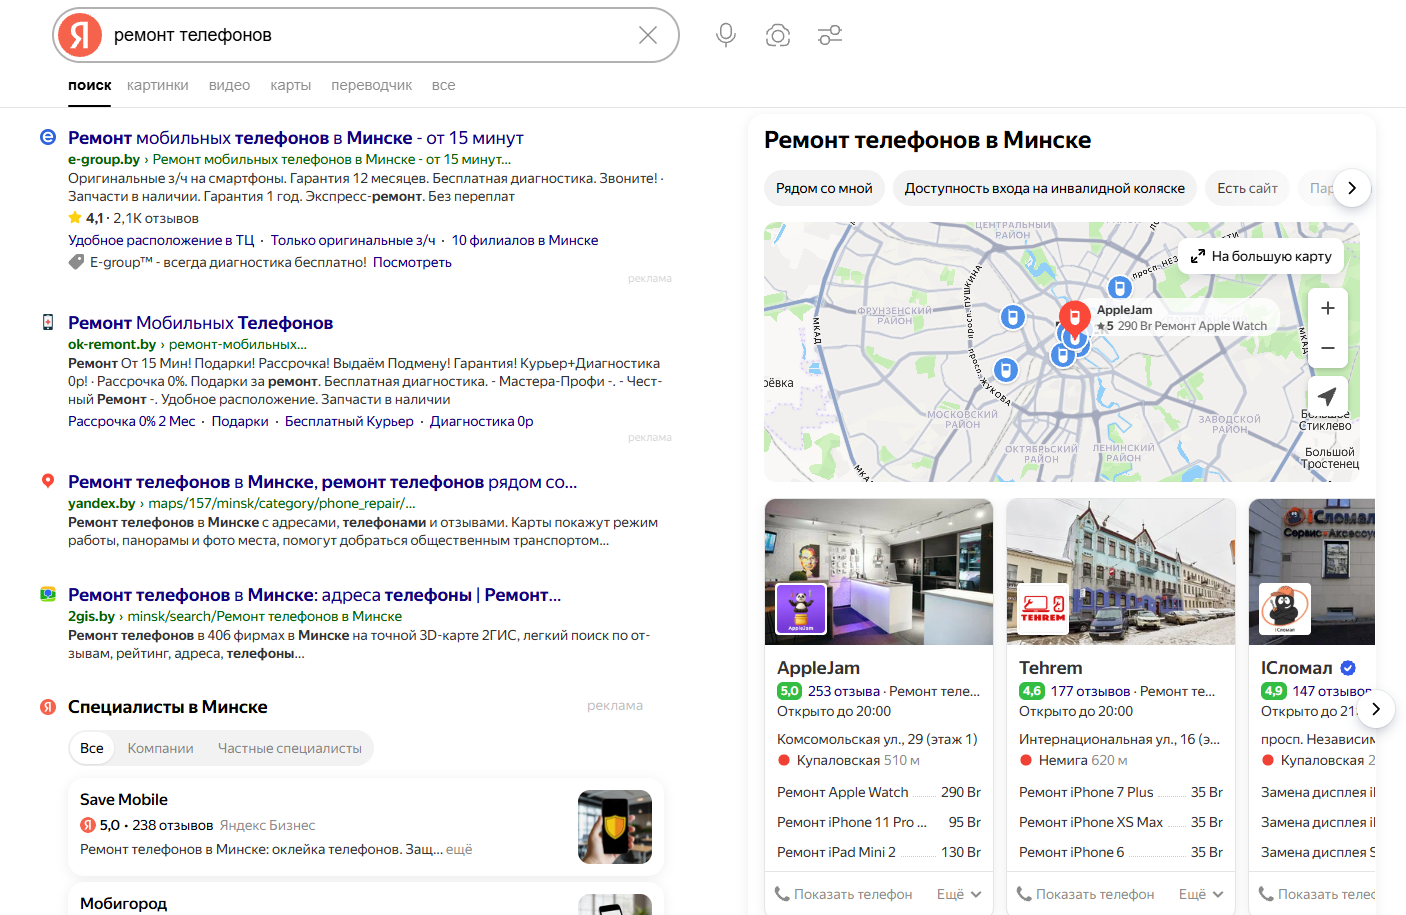Screen dimensions: 1406x915
Task: Expand Tehrem card with Ещё
Action: pyautogui.click(x=1201, y=894)
